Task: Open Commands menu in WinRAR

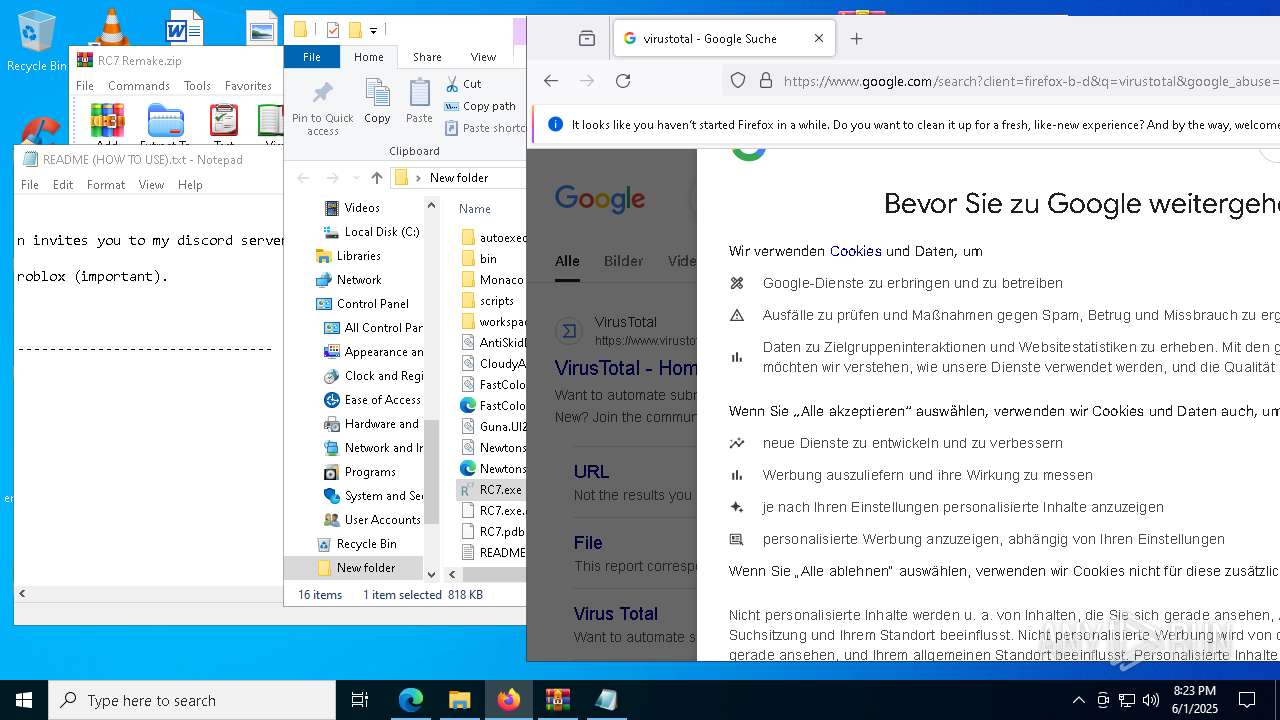Action: point(139,86)
